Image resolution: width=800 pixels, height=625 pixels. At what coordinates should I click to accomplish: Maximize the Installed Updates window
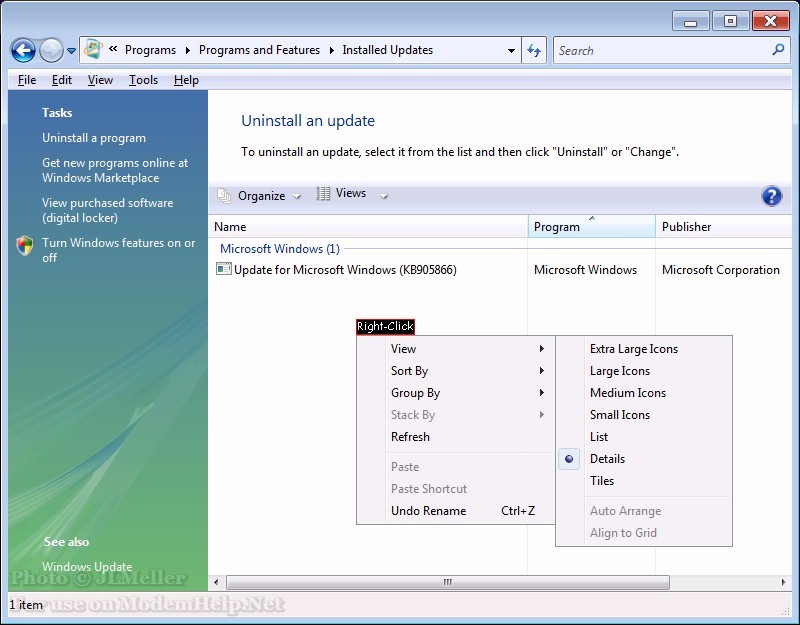730,21
